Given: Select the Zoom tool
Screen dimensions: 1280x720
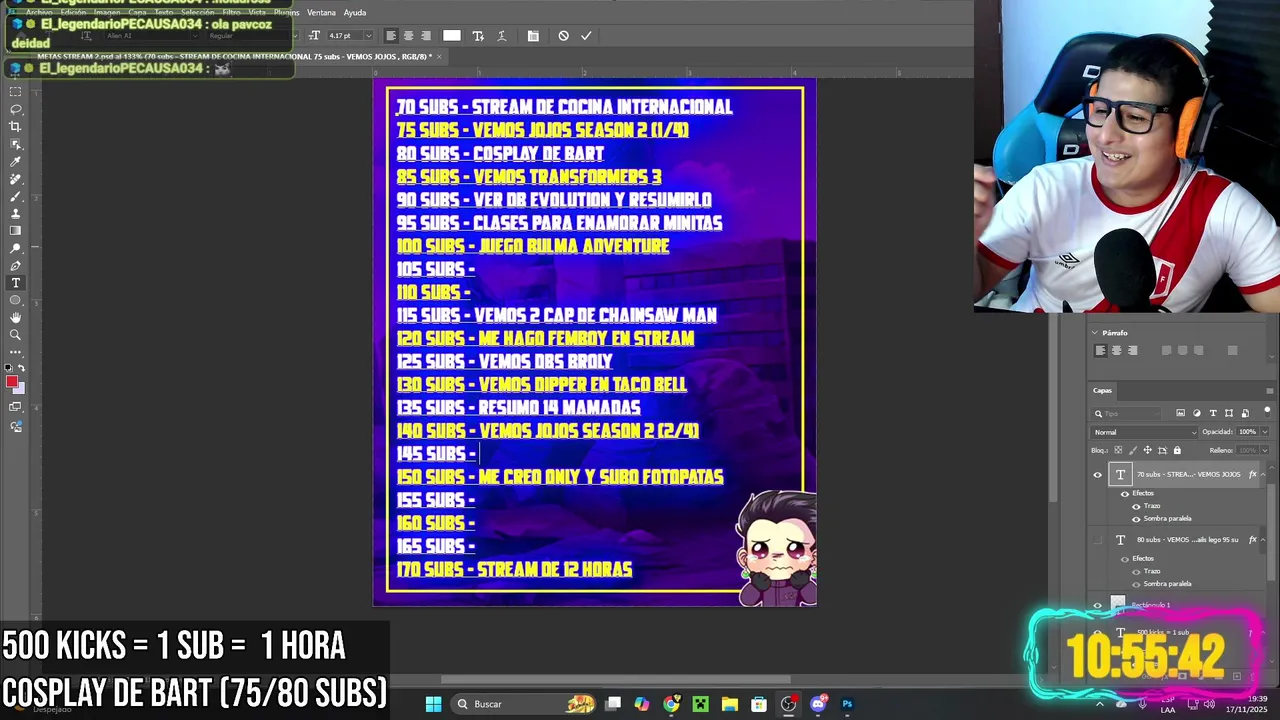Looking at the screenshot, I should tap(15, 335).
